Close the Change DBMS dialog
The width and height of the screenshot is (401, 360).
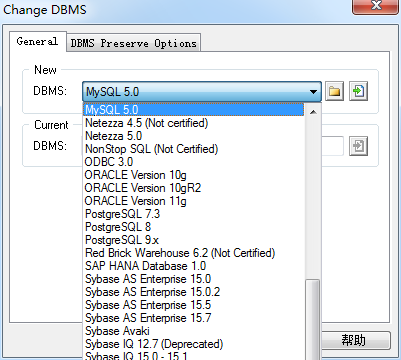pos(376,6)
